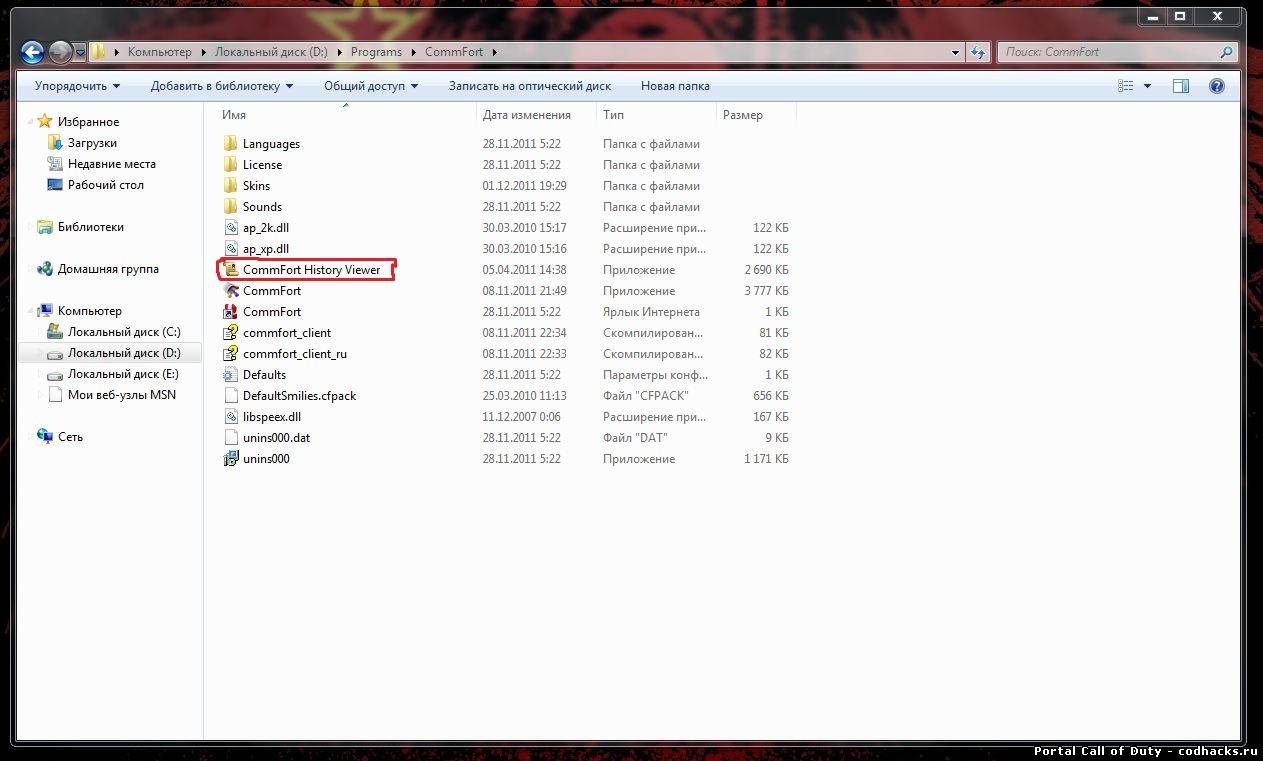Select the CommFort History Viewer application icon
Screen dimensions: 1263x761
click(x=231, y=270)
